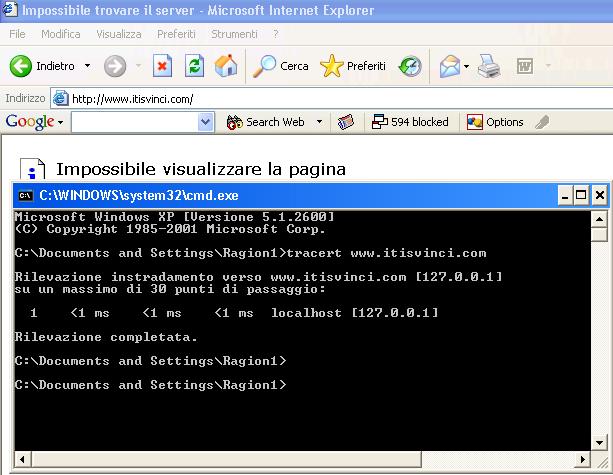Screen dimensions: 613x475
Task: Click 'Impossibile visualizzare la pagina' heading
Action: click(201, 170)
